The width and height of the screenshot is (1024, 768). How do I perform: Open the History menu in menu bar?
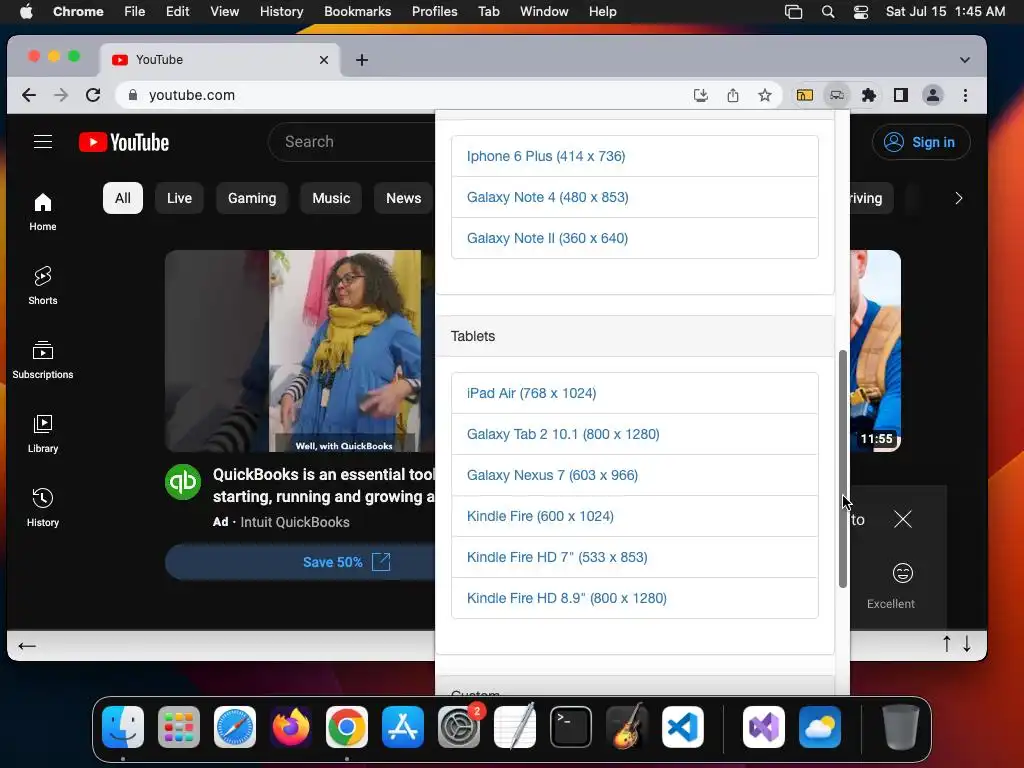pos(281,12)
